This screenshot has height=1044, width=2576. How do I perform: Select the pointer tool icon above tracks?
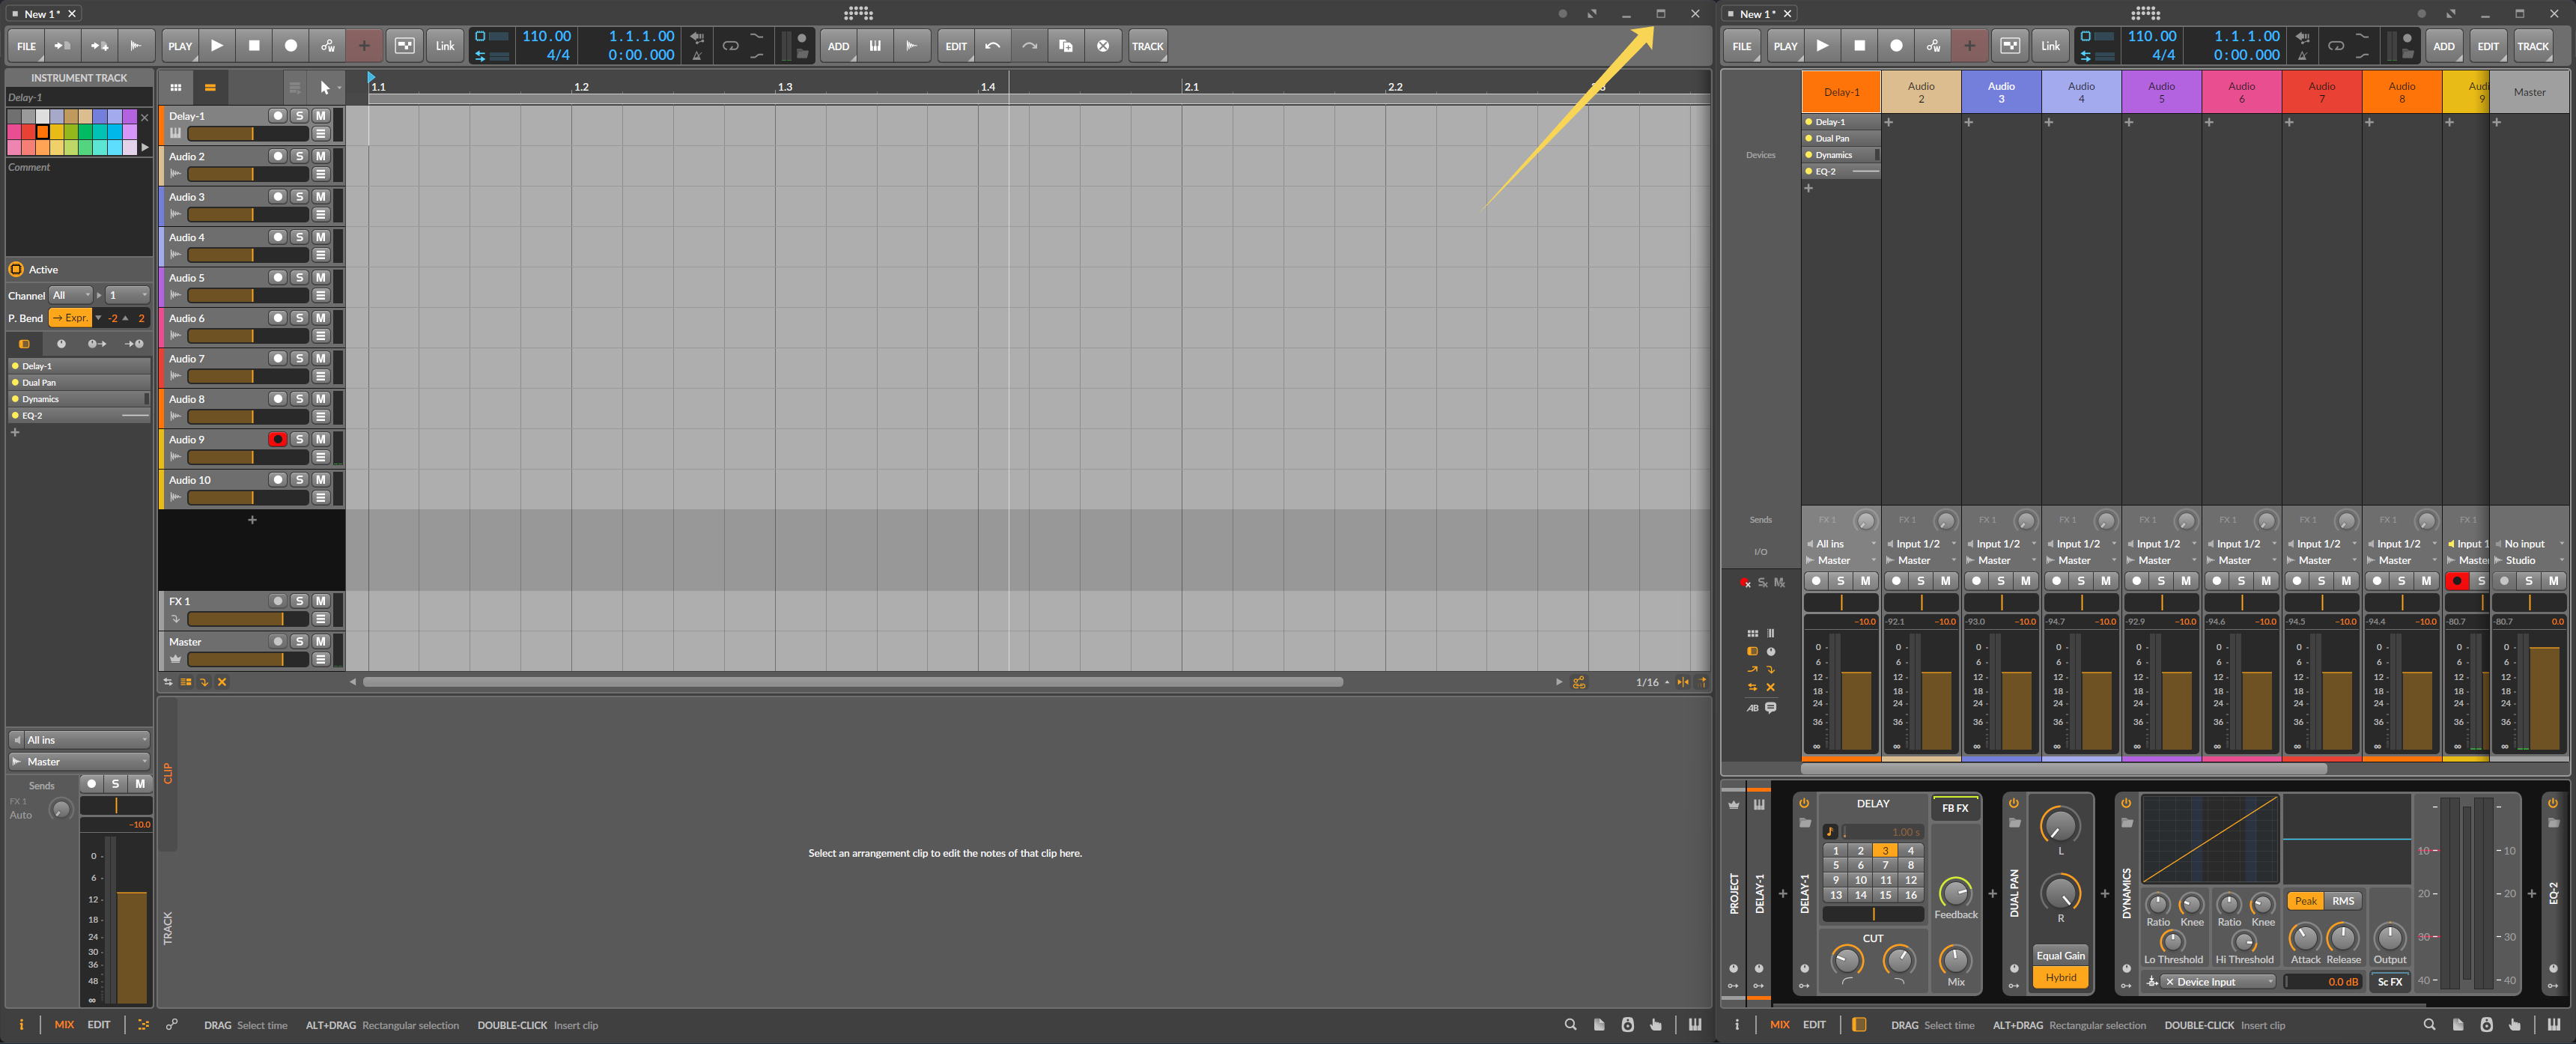point(324,88)
